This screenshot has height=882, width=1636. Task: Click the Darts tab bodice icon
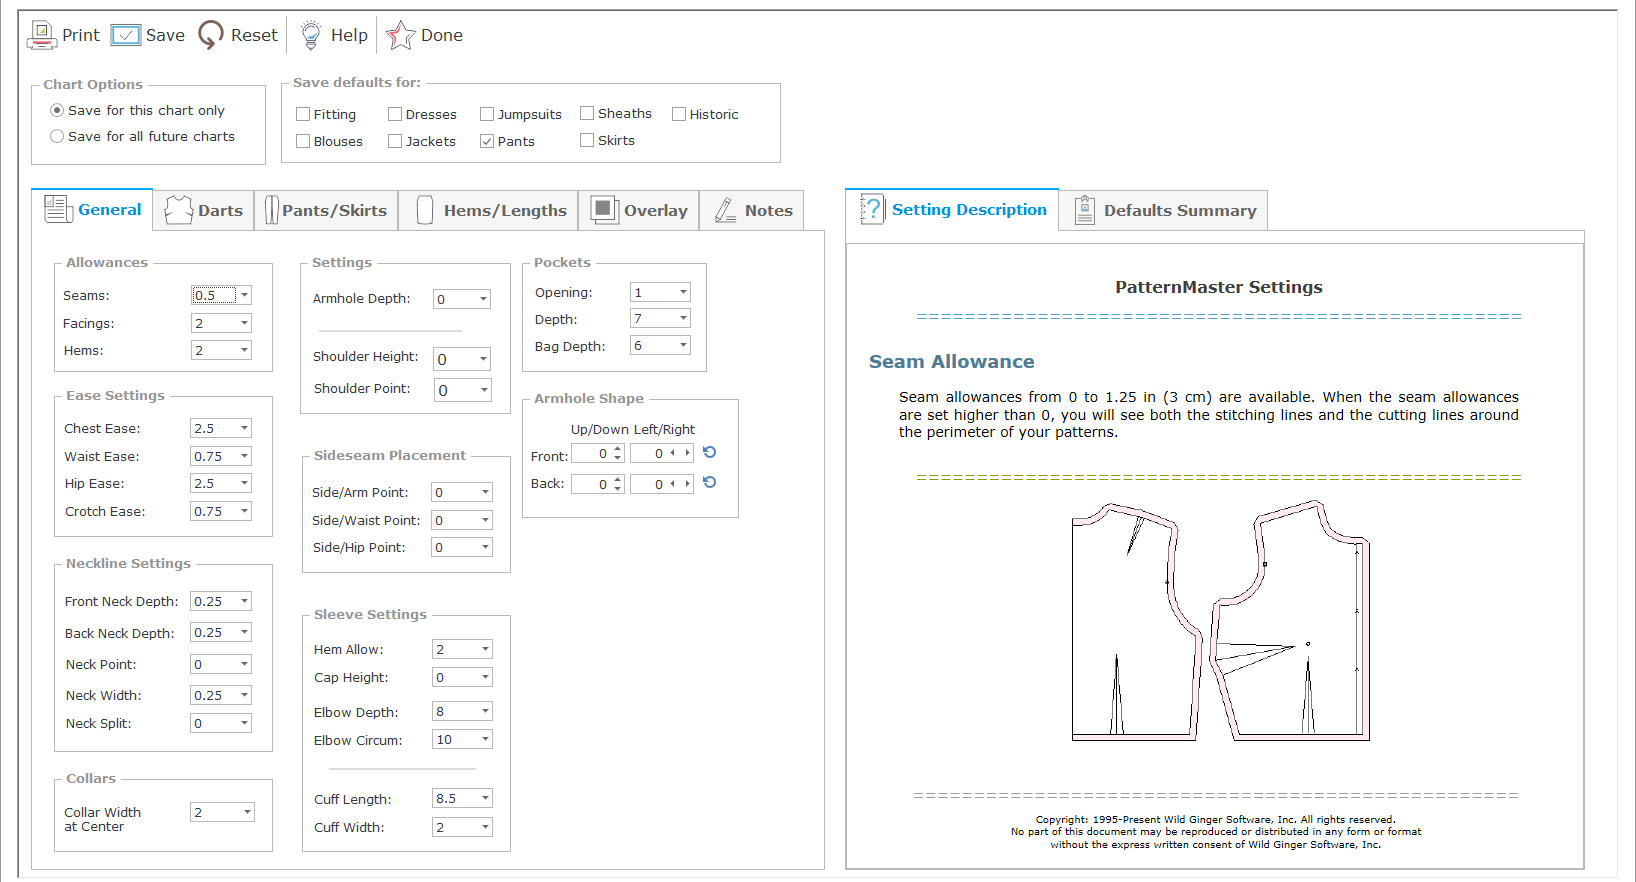179,210
